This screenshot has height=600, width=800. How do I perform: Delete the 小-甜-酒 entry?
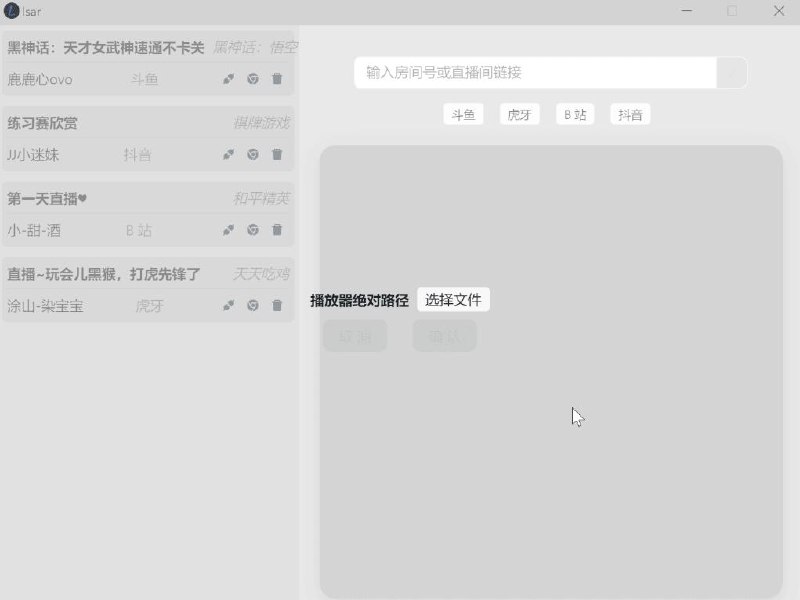[277, 230]
